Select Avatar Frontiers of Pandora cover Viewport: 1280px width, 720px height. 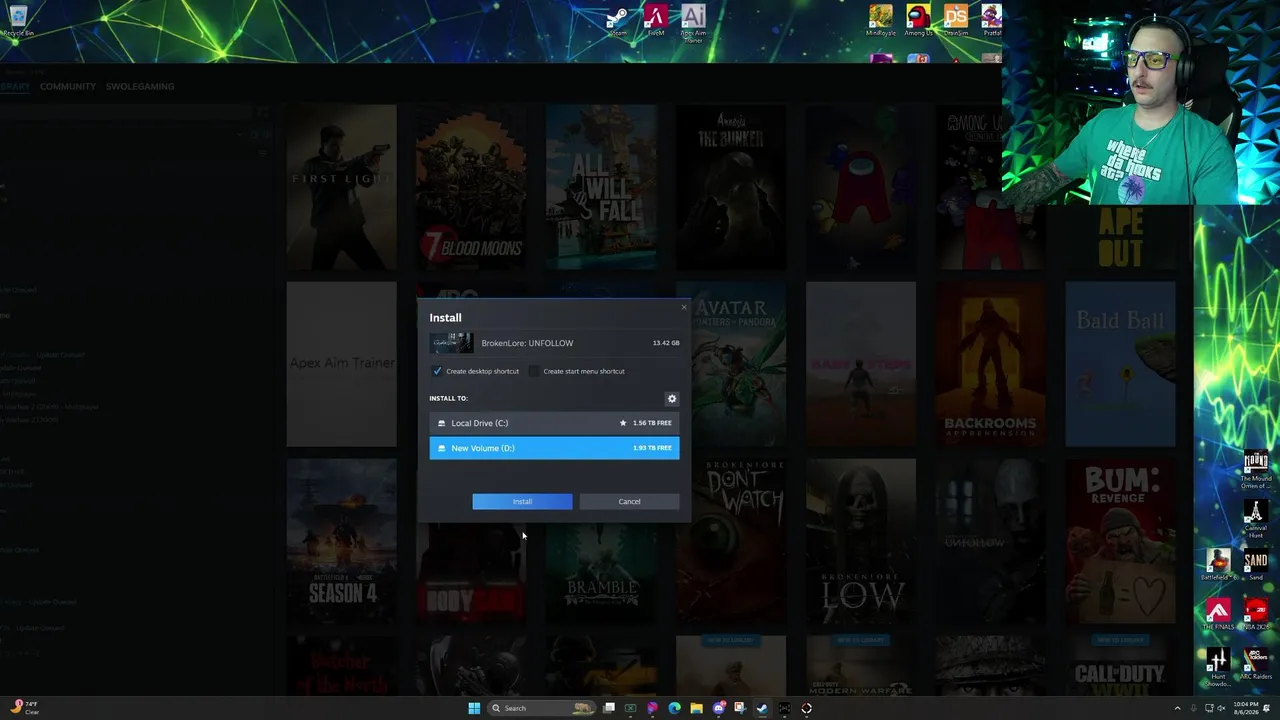click(x=738, y=364)
